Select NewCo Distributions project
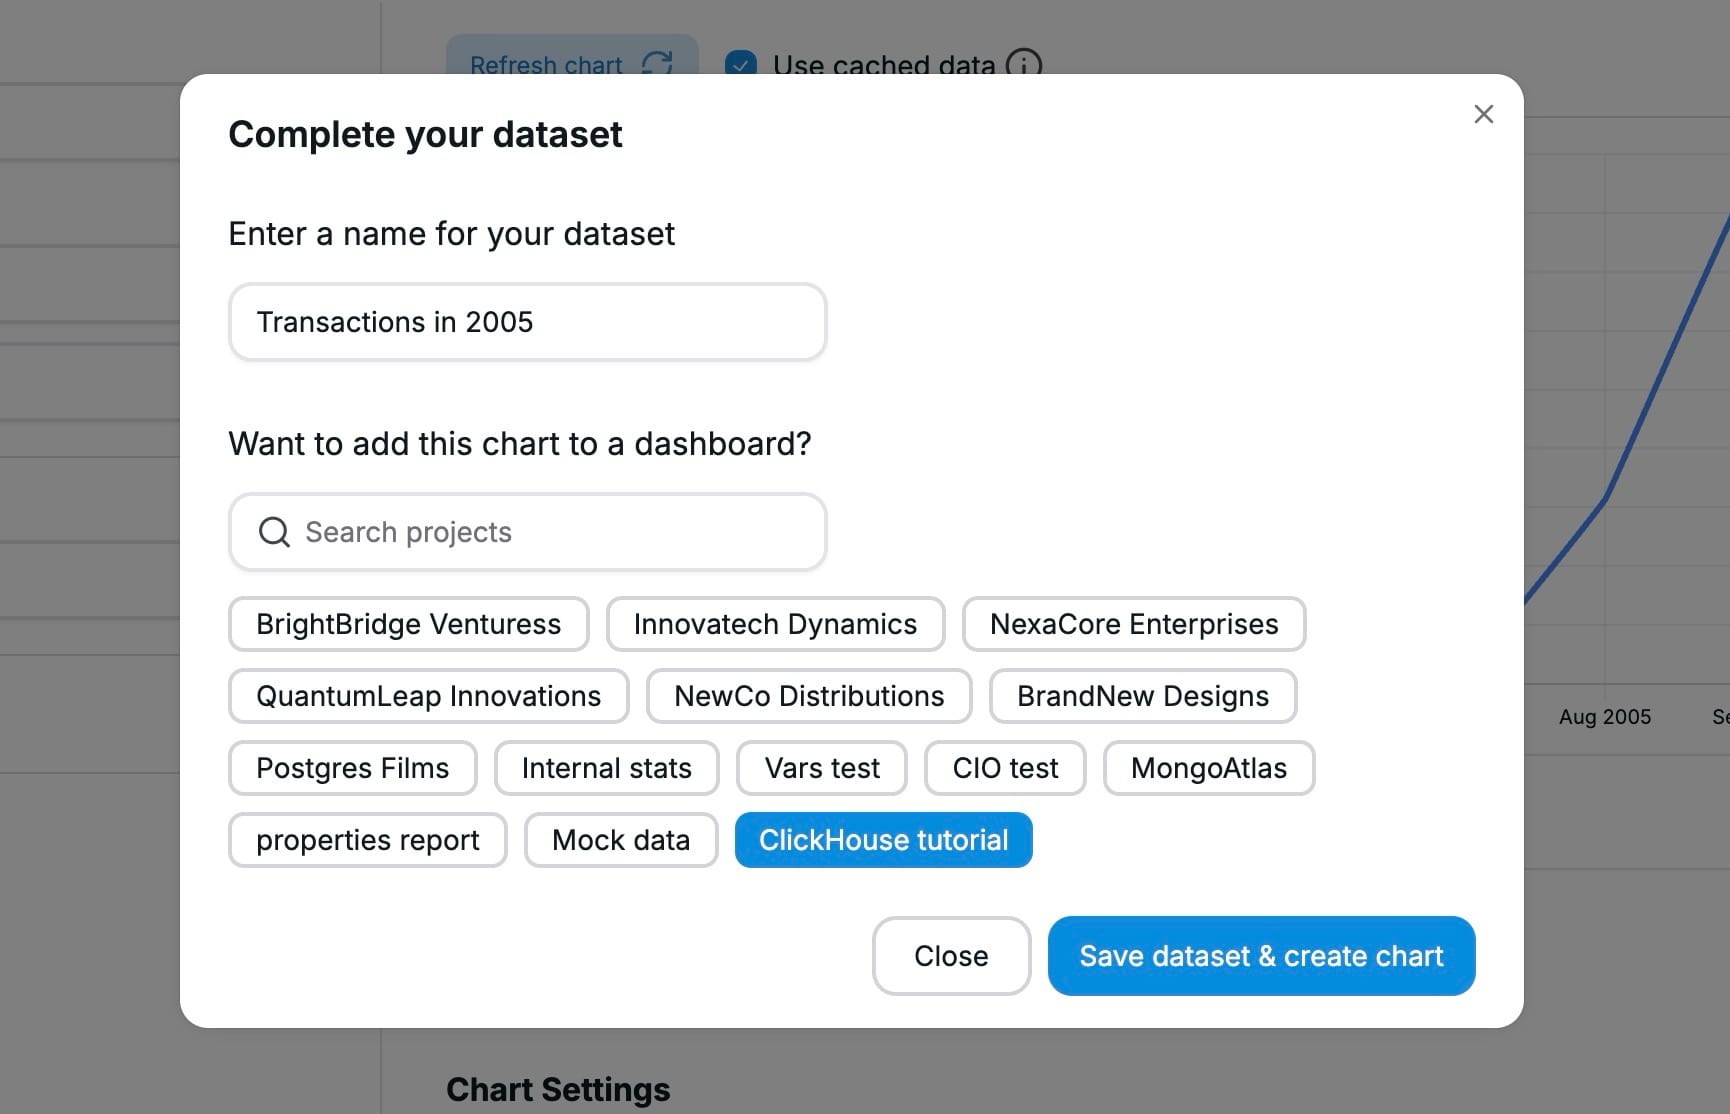The width and height of the screenshot is (1730, 1114). (808, 696)
